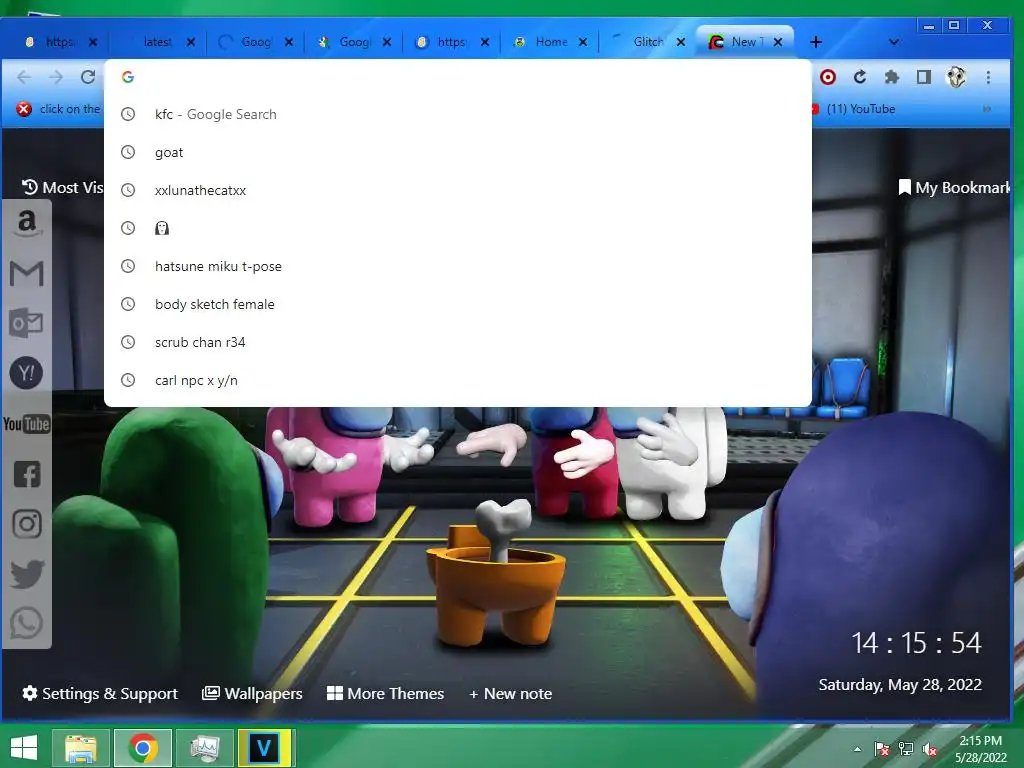
Task: Click the red target extension icon
Action: [x=828, y=77]
